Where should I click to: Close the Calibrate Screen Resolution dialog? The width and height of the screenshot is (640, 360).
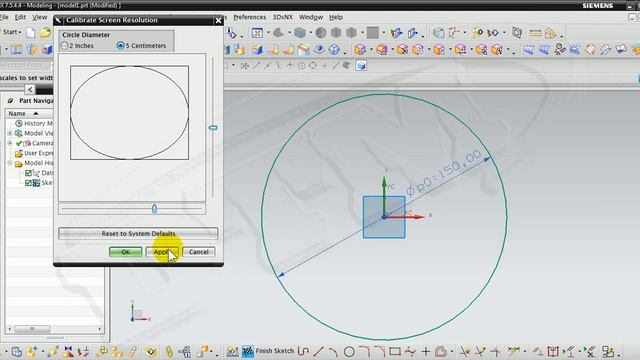tap(218, 20)
